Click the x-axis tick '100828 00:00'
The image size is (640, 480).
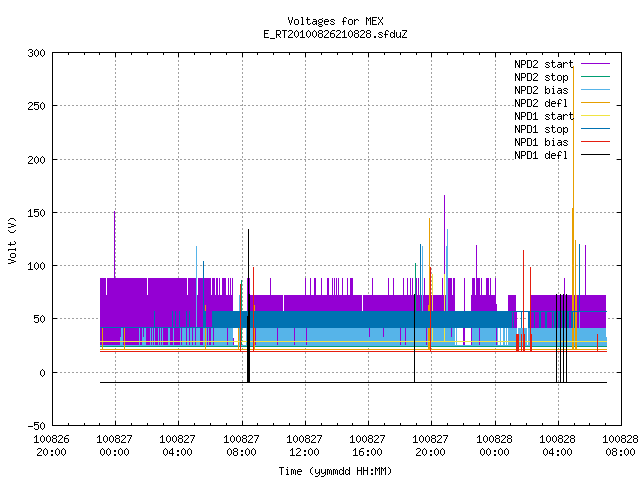tap(494, 446)
